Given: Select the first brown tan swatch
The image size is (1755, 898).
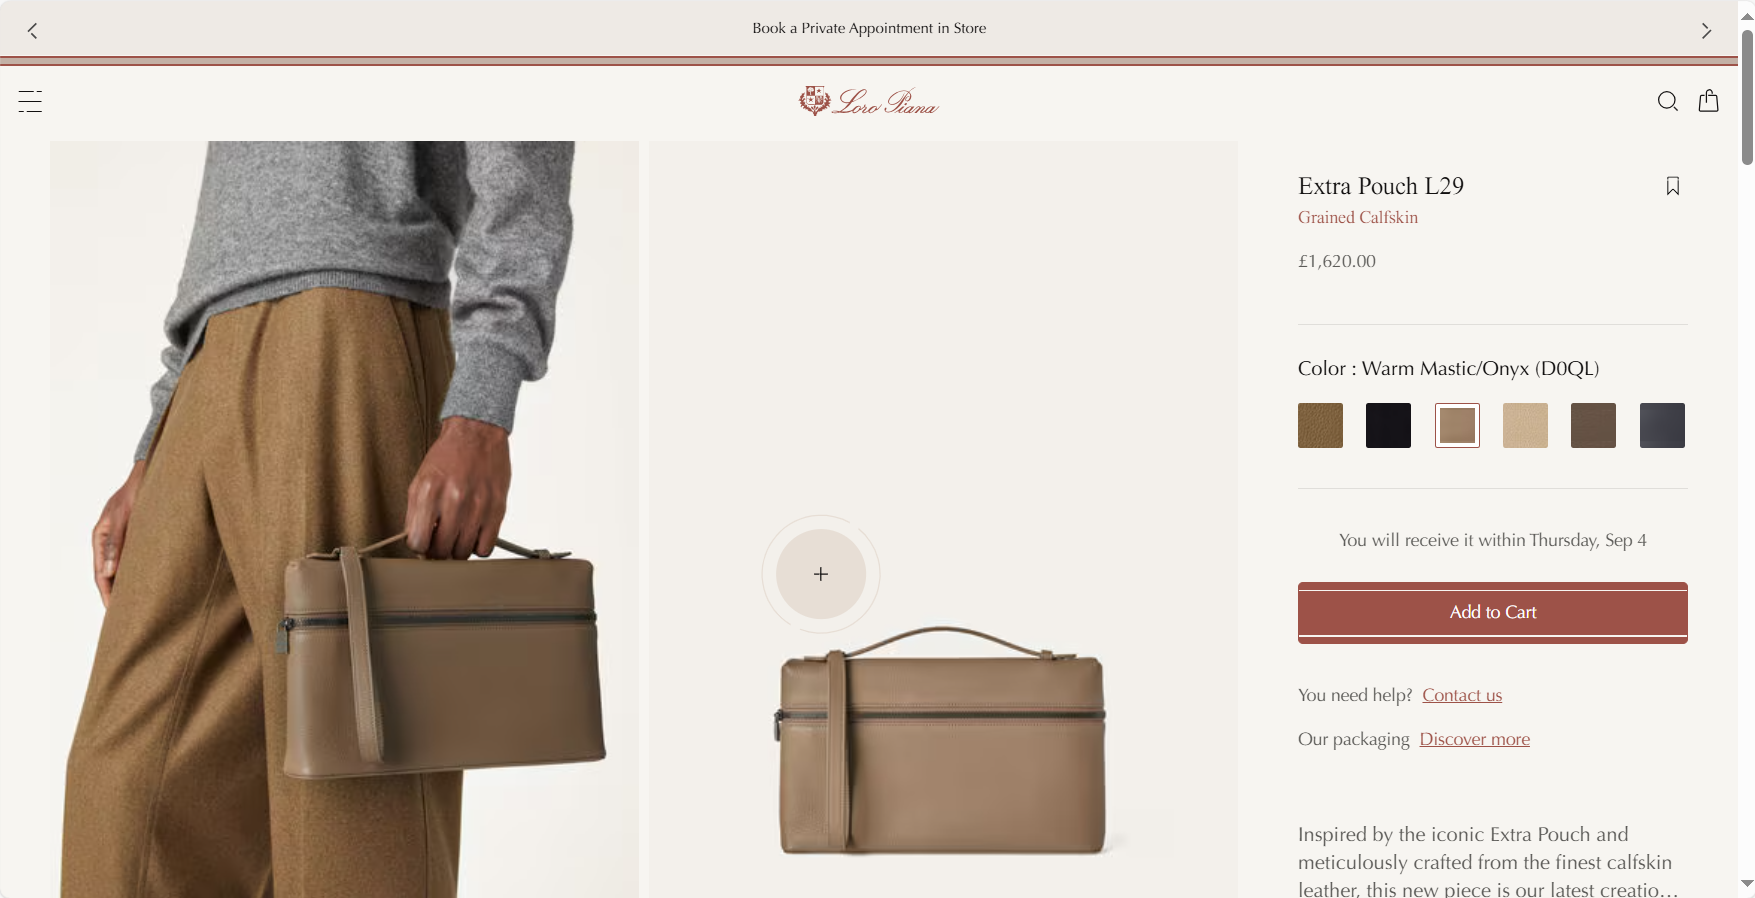Looking at the screenshot, I should [x=1320, y=425].
